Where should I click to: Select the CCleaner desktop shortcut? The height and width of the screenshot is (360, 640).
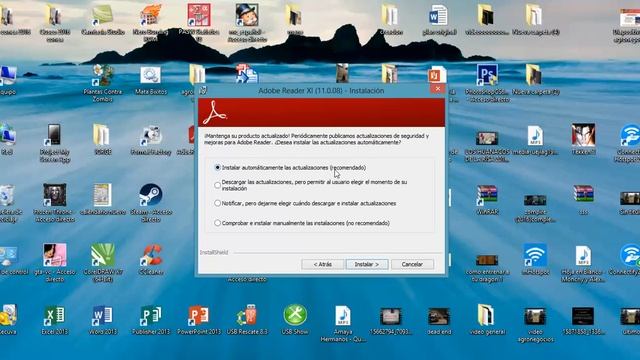(x=151, y=260)
